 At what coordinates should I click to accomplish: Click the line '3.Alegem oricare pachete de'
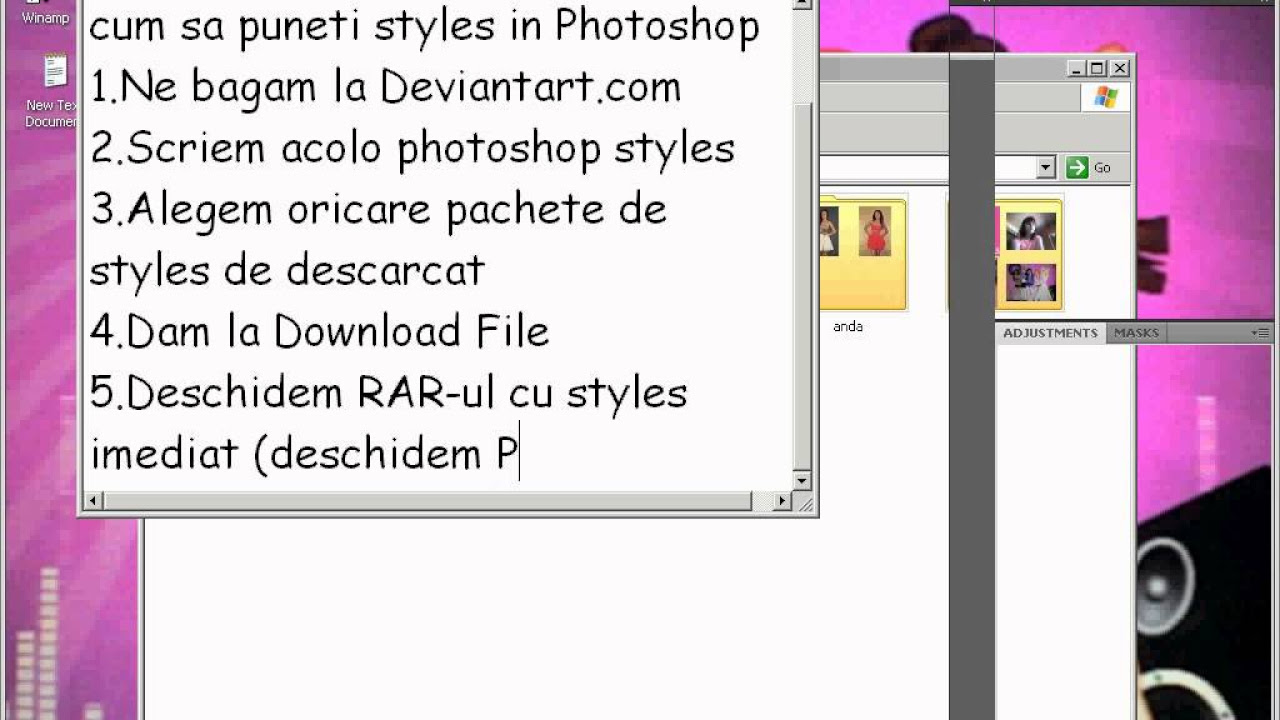click(378, 209)
